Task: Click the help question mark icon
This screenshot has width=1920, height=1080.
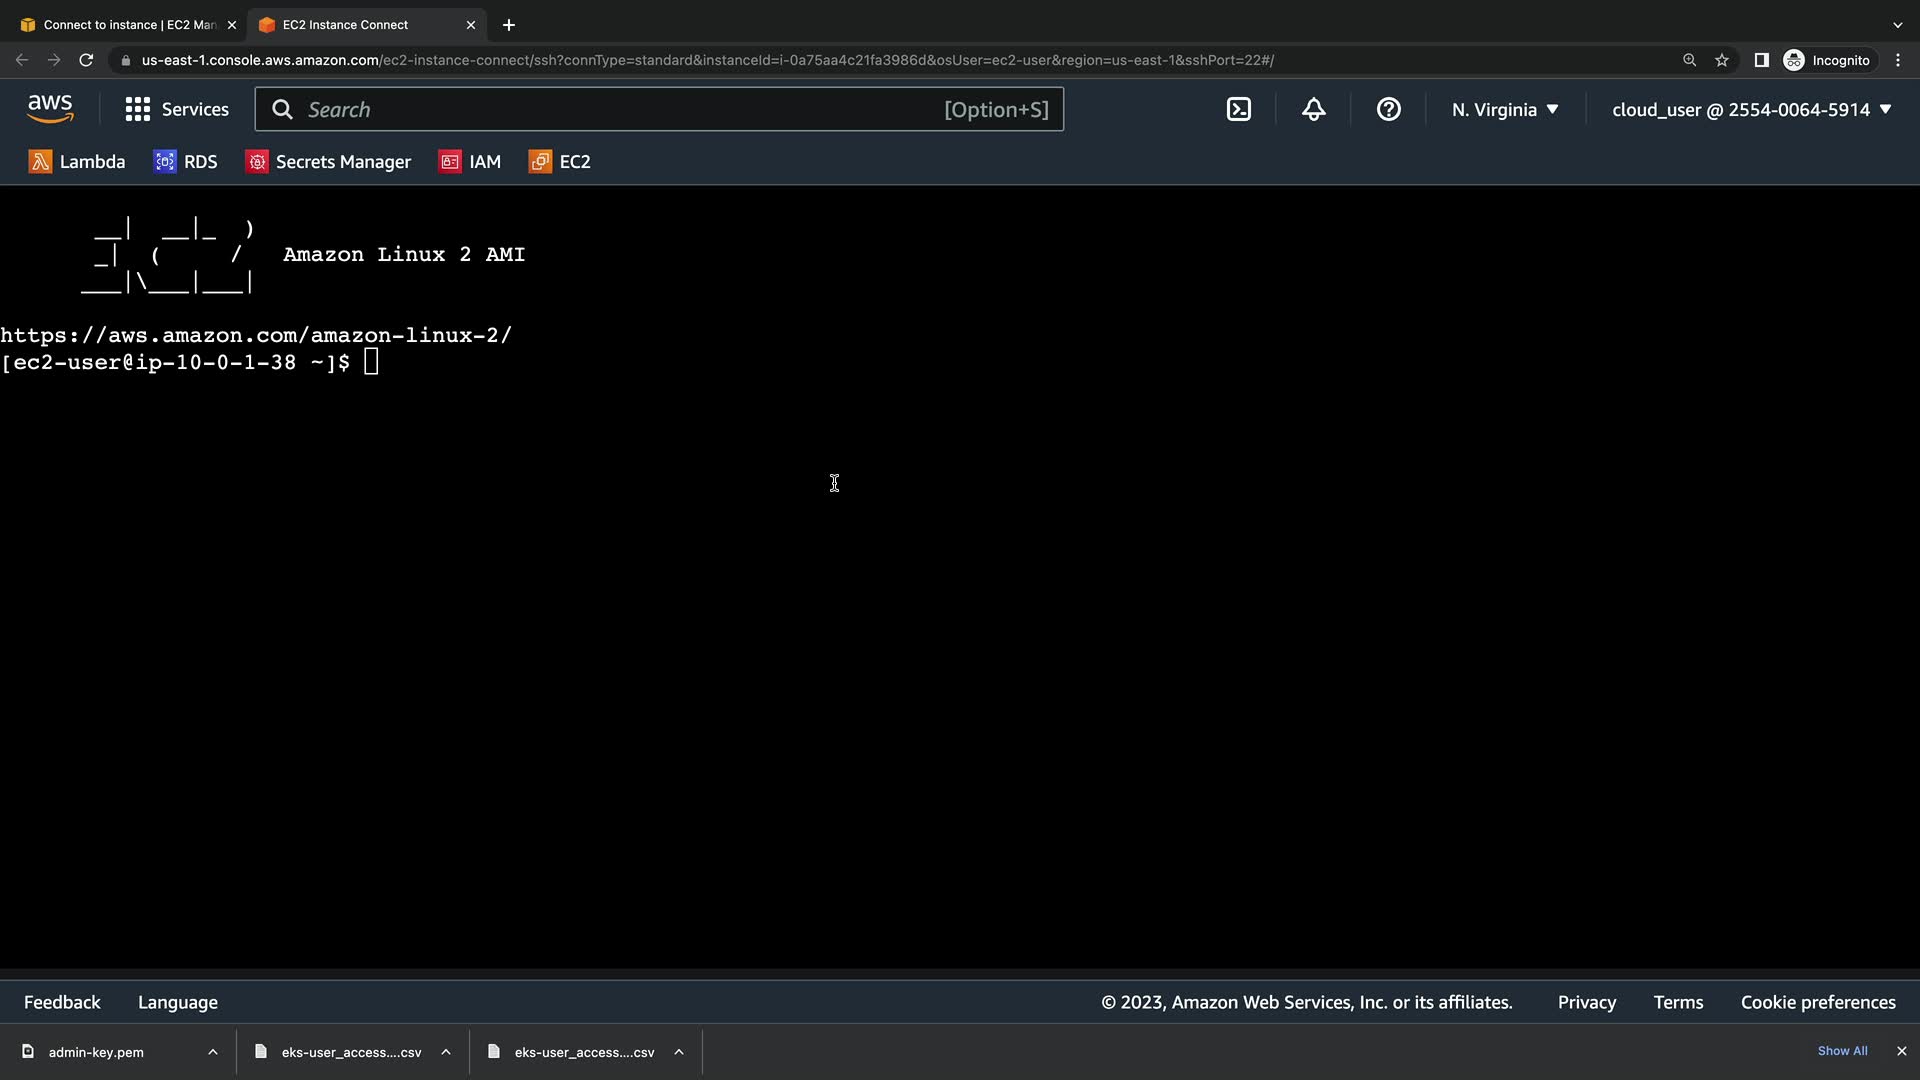Action: tap(1388, 110)
